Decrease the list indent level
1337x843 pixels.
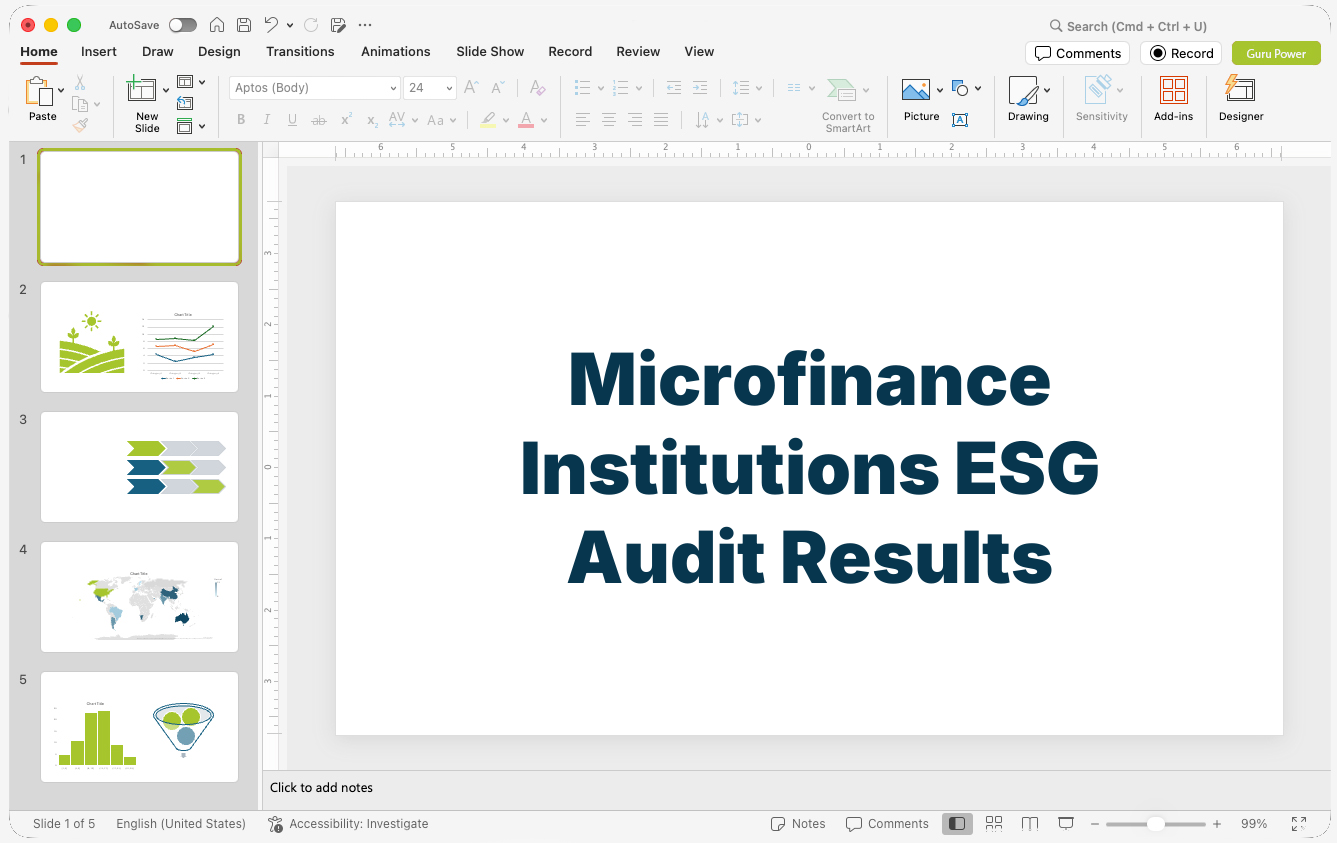coord(674,88)
